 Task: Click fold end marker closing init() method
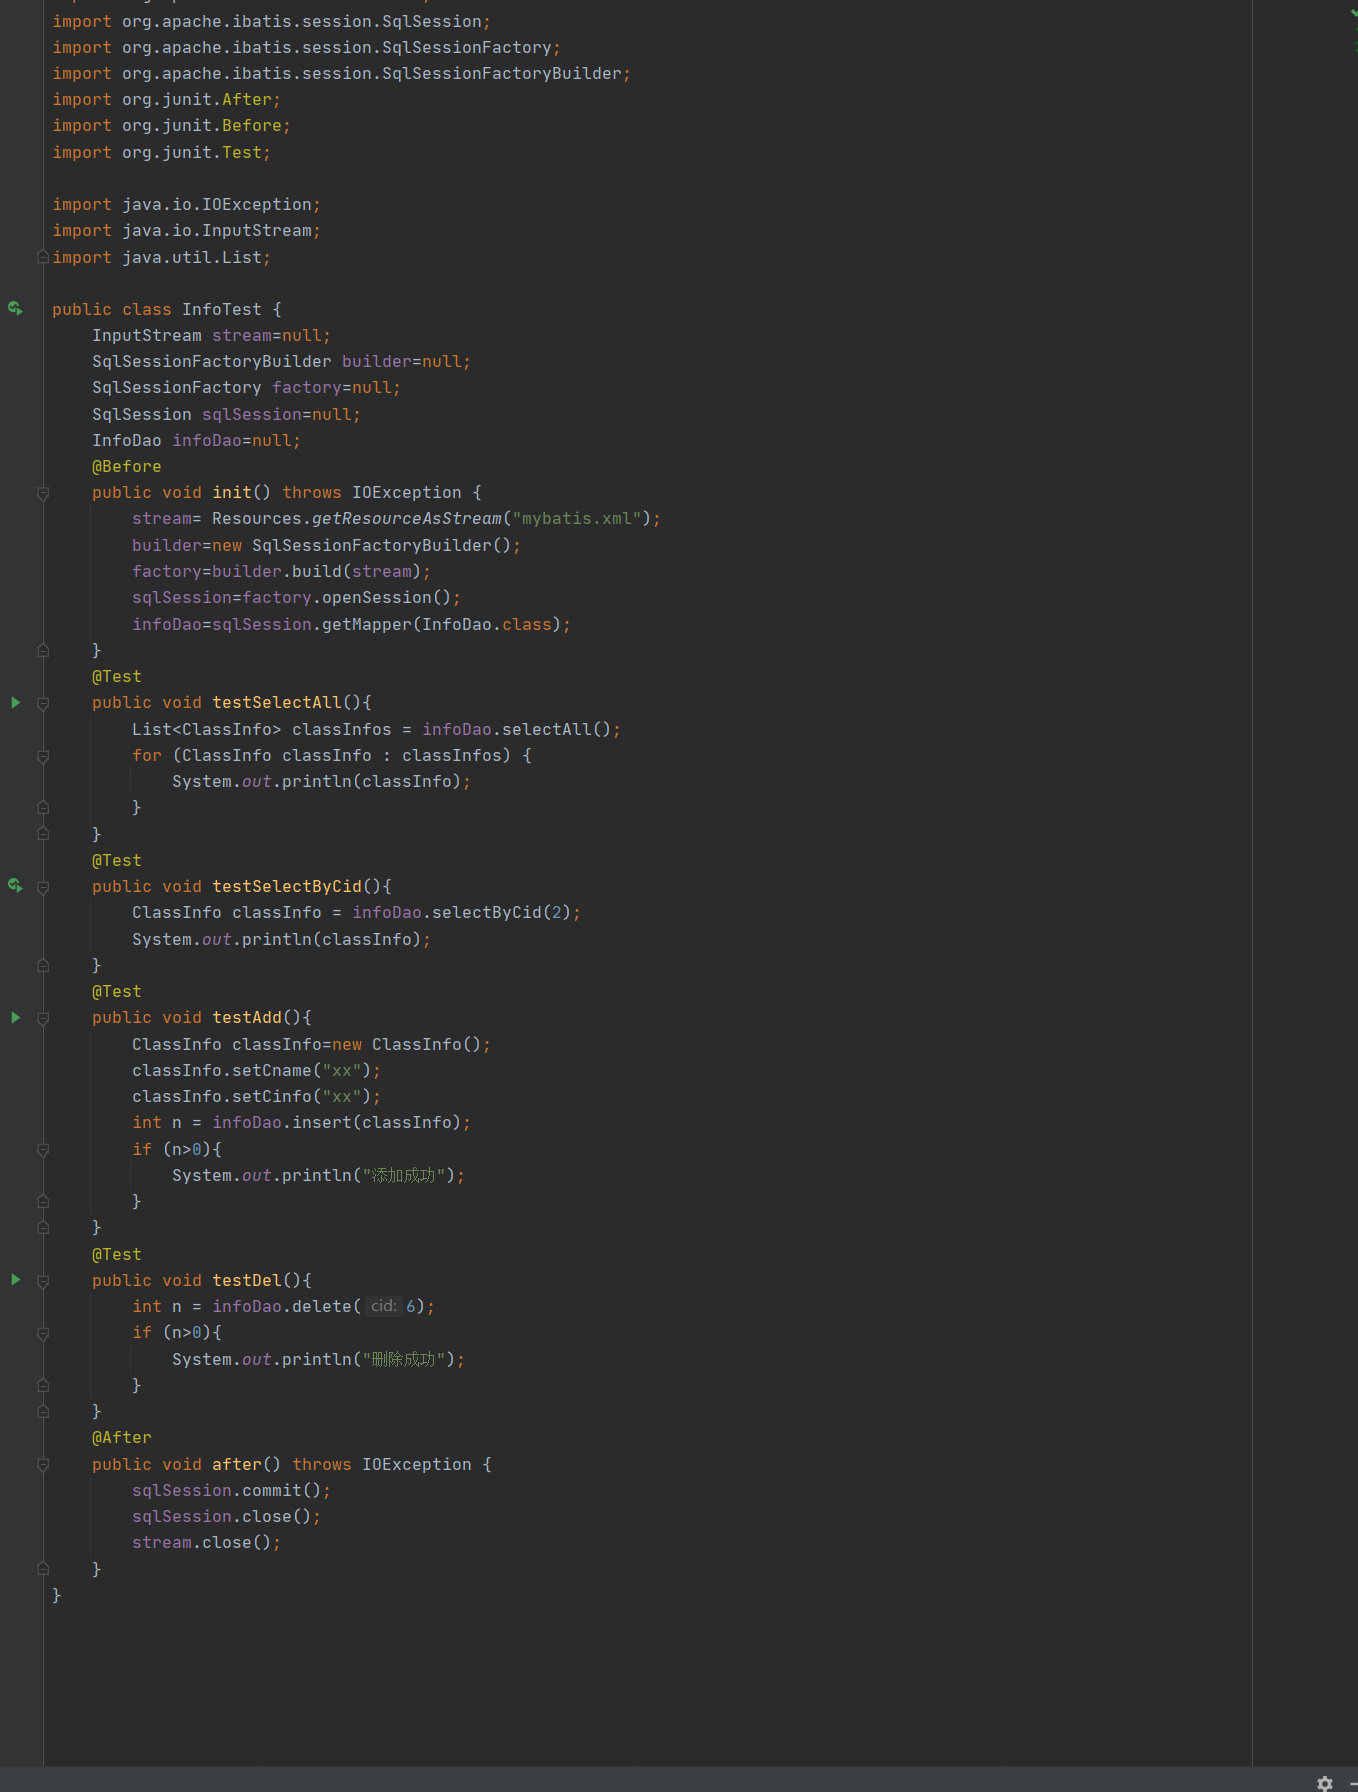[x=43, y=650]
